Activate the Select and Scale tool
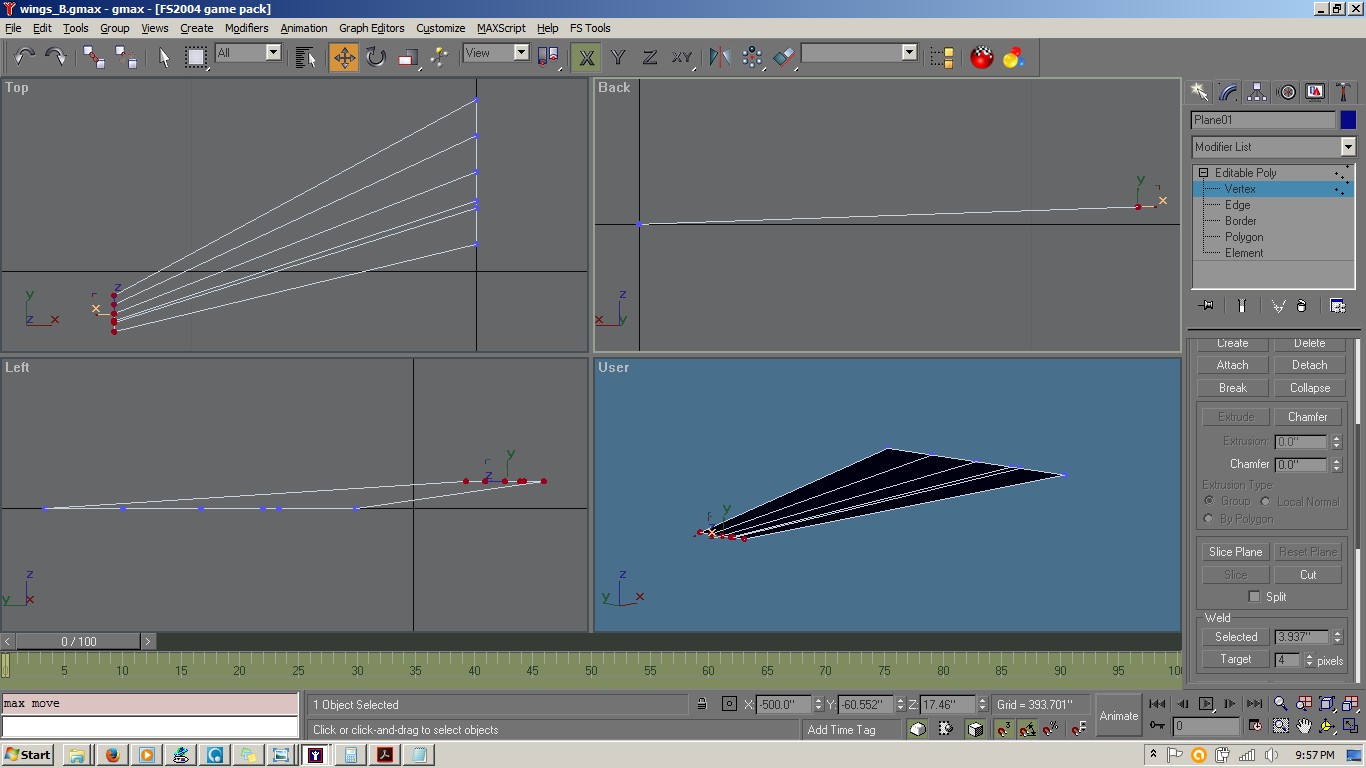This screenshot has height=768, width=1366. point(407,57)
